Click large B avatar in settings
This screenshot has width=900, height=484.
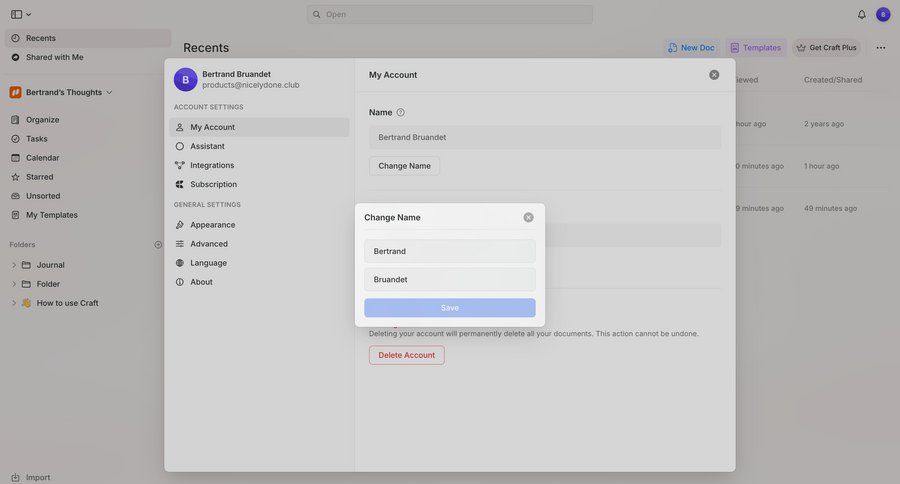[x=185, y=80]
